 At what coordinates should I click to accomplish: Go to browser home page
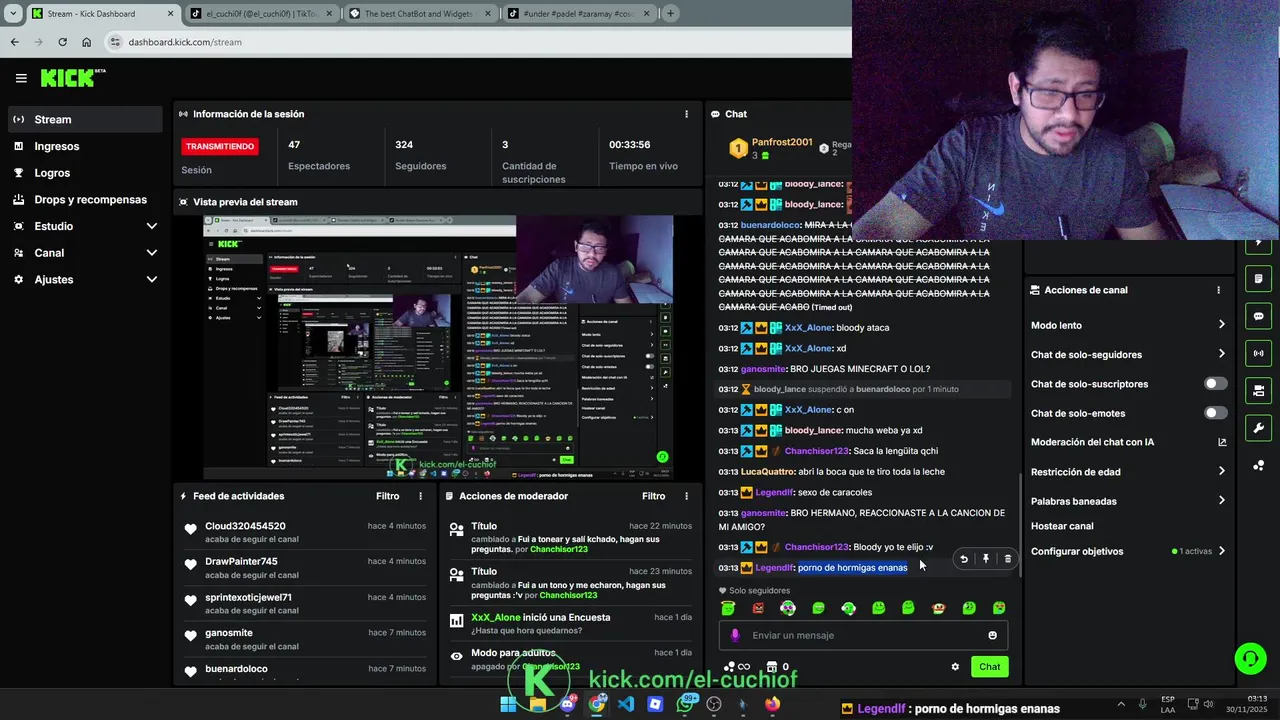pos(86,42)
